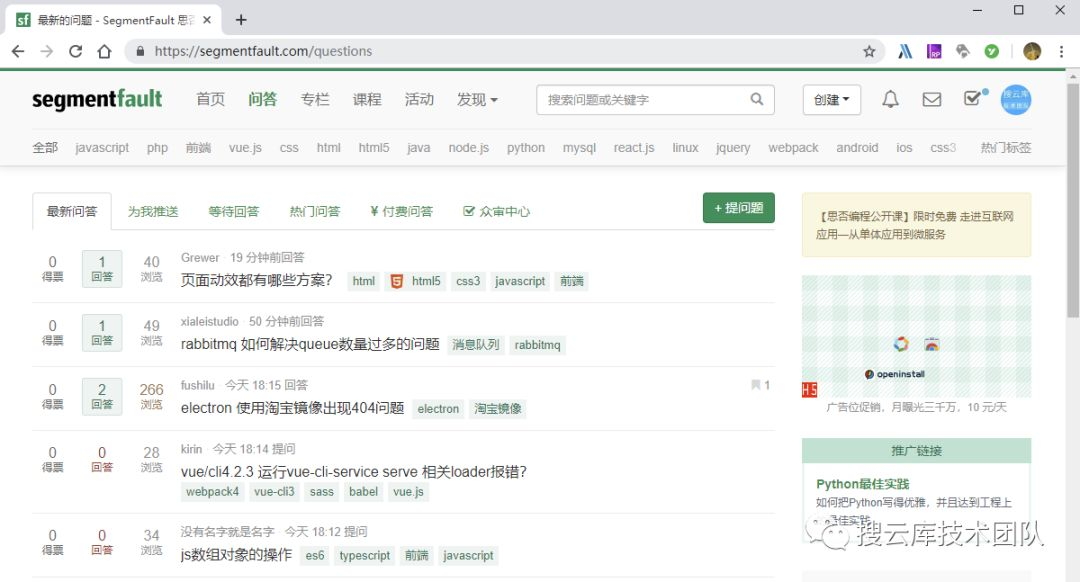Filter by php tag
1080x582 pixels.
[157, 147]
